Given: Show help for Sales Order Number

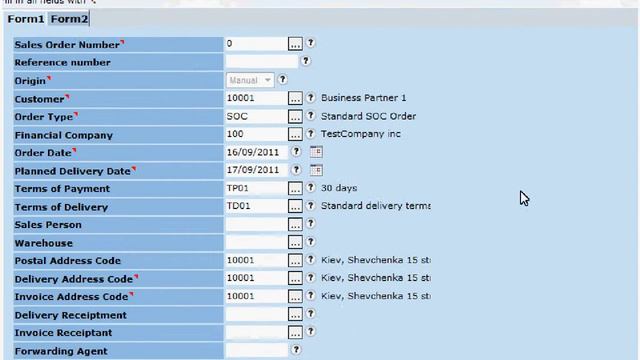Looking at the screenshot, I should 311,43.
